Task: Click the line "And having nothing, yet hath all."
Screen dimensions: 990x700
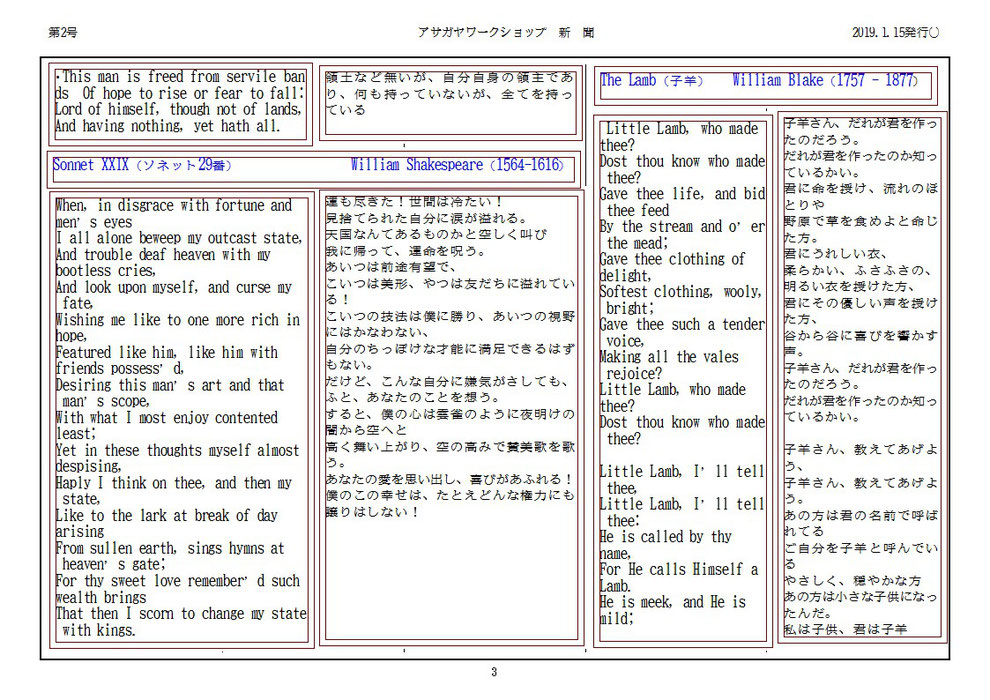Action: click(167, 126)
